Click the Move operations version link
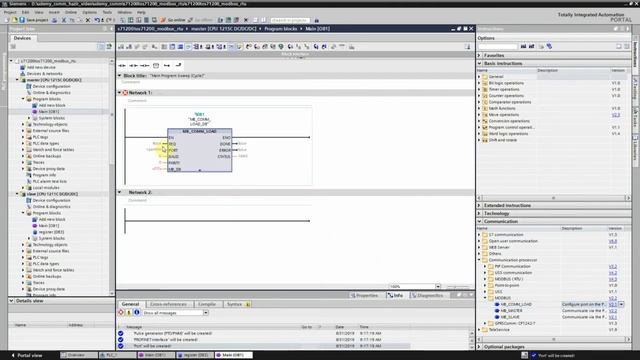This screenshot has width=640, height=360. click(x=616, y=115)
